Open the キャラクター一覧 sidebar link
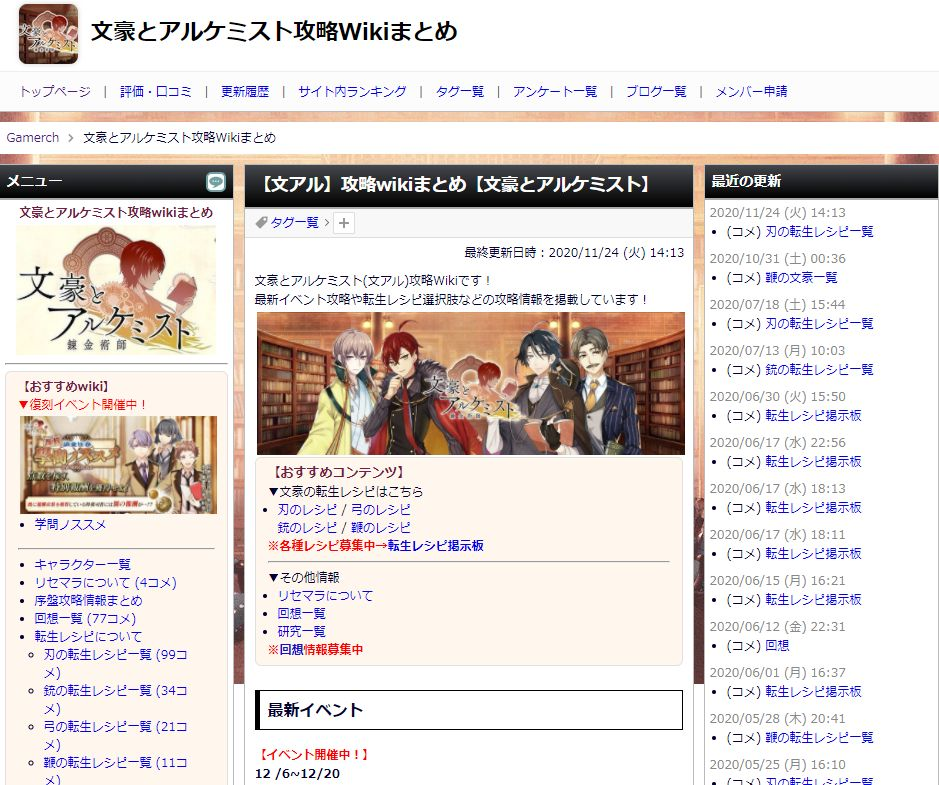 click(83, 565)
